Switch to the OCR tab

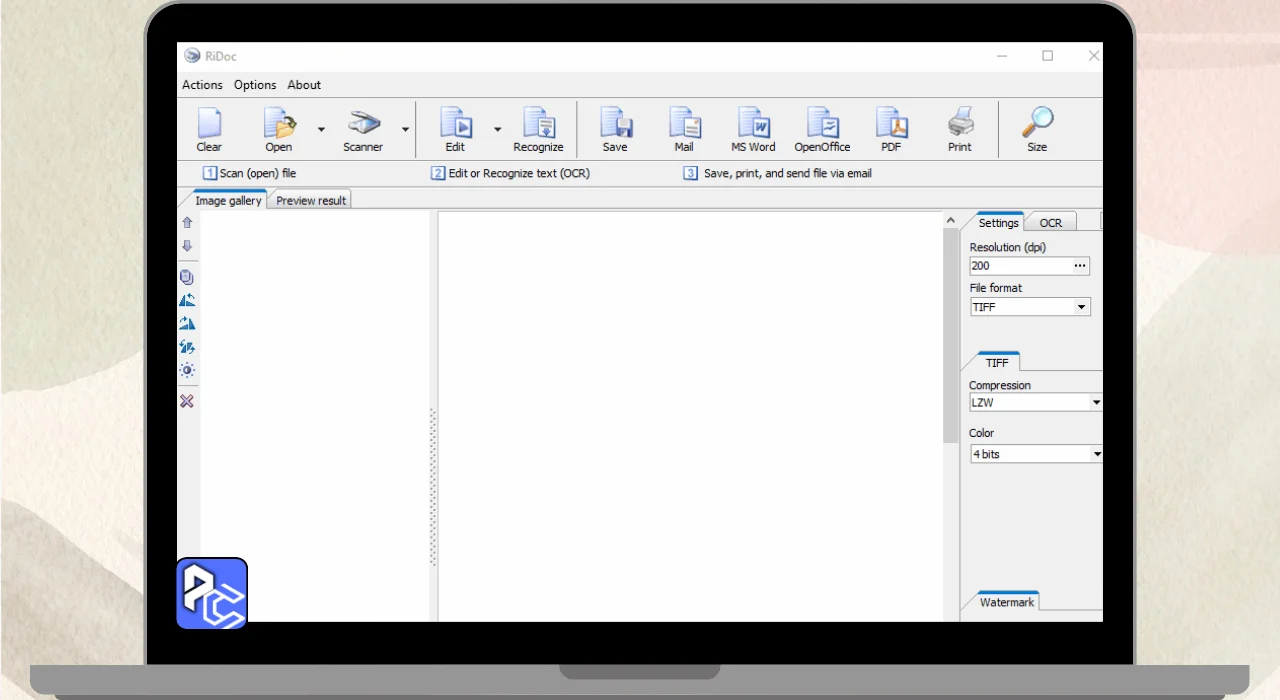1050,223
